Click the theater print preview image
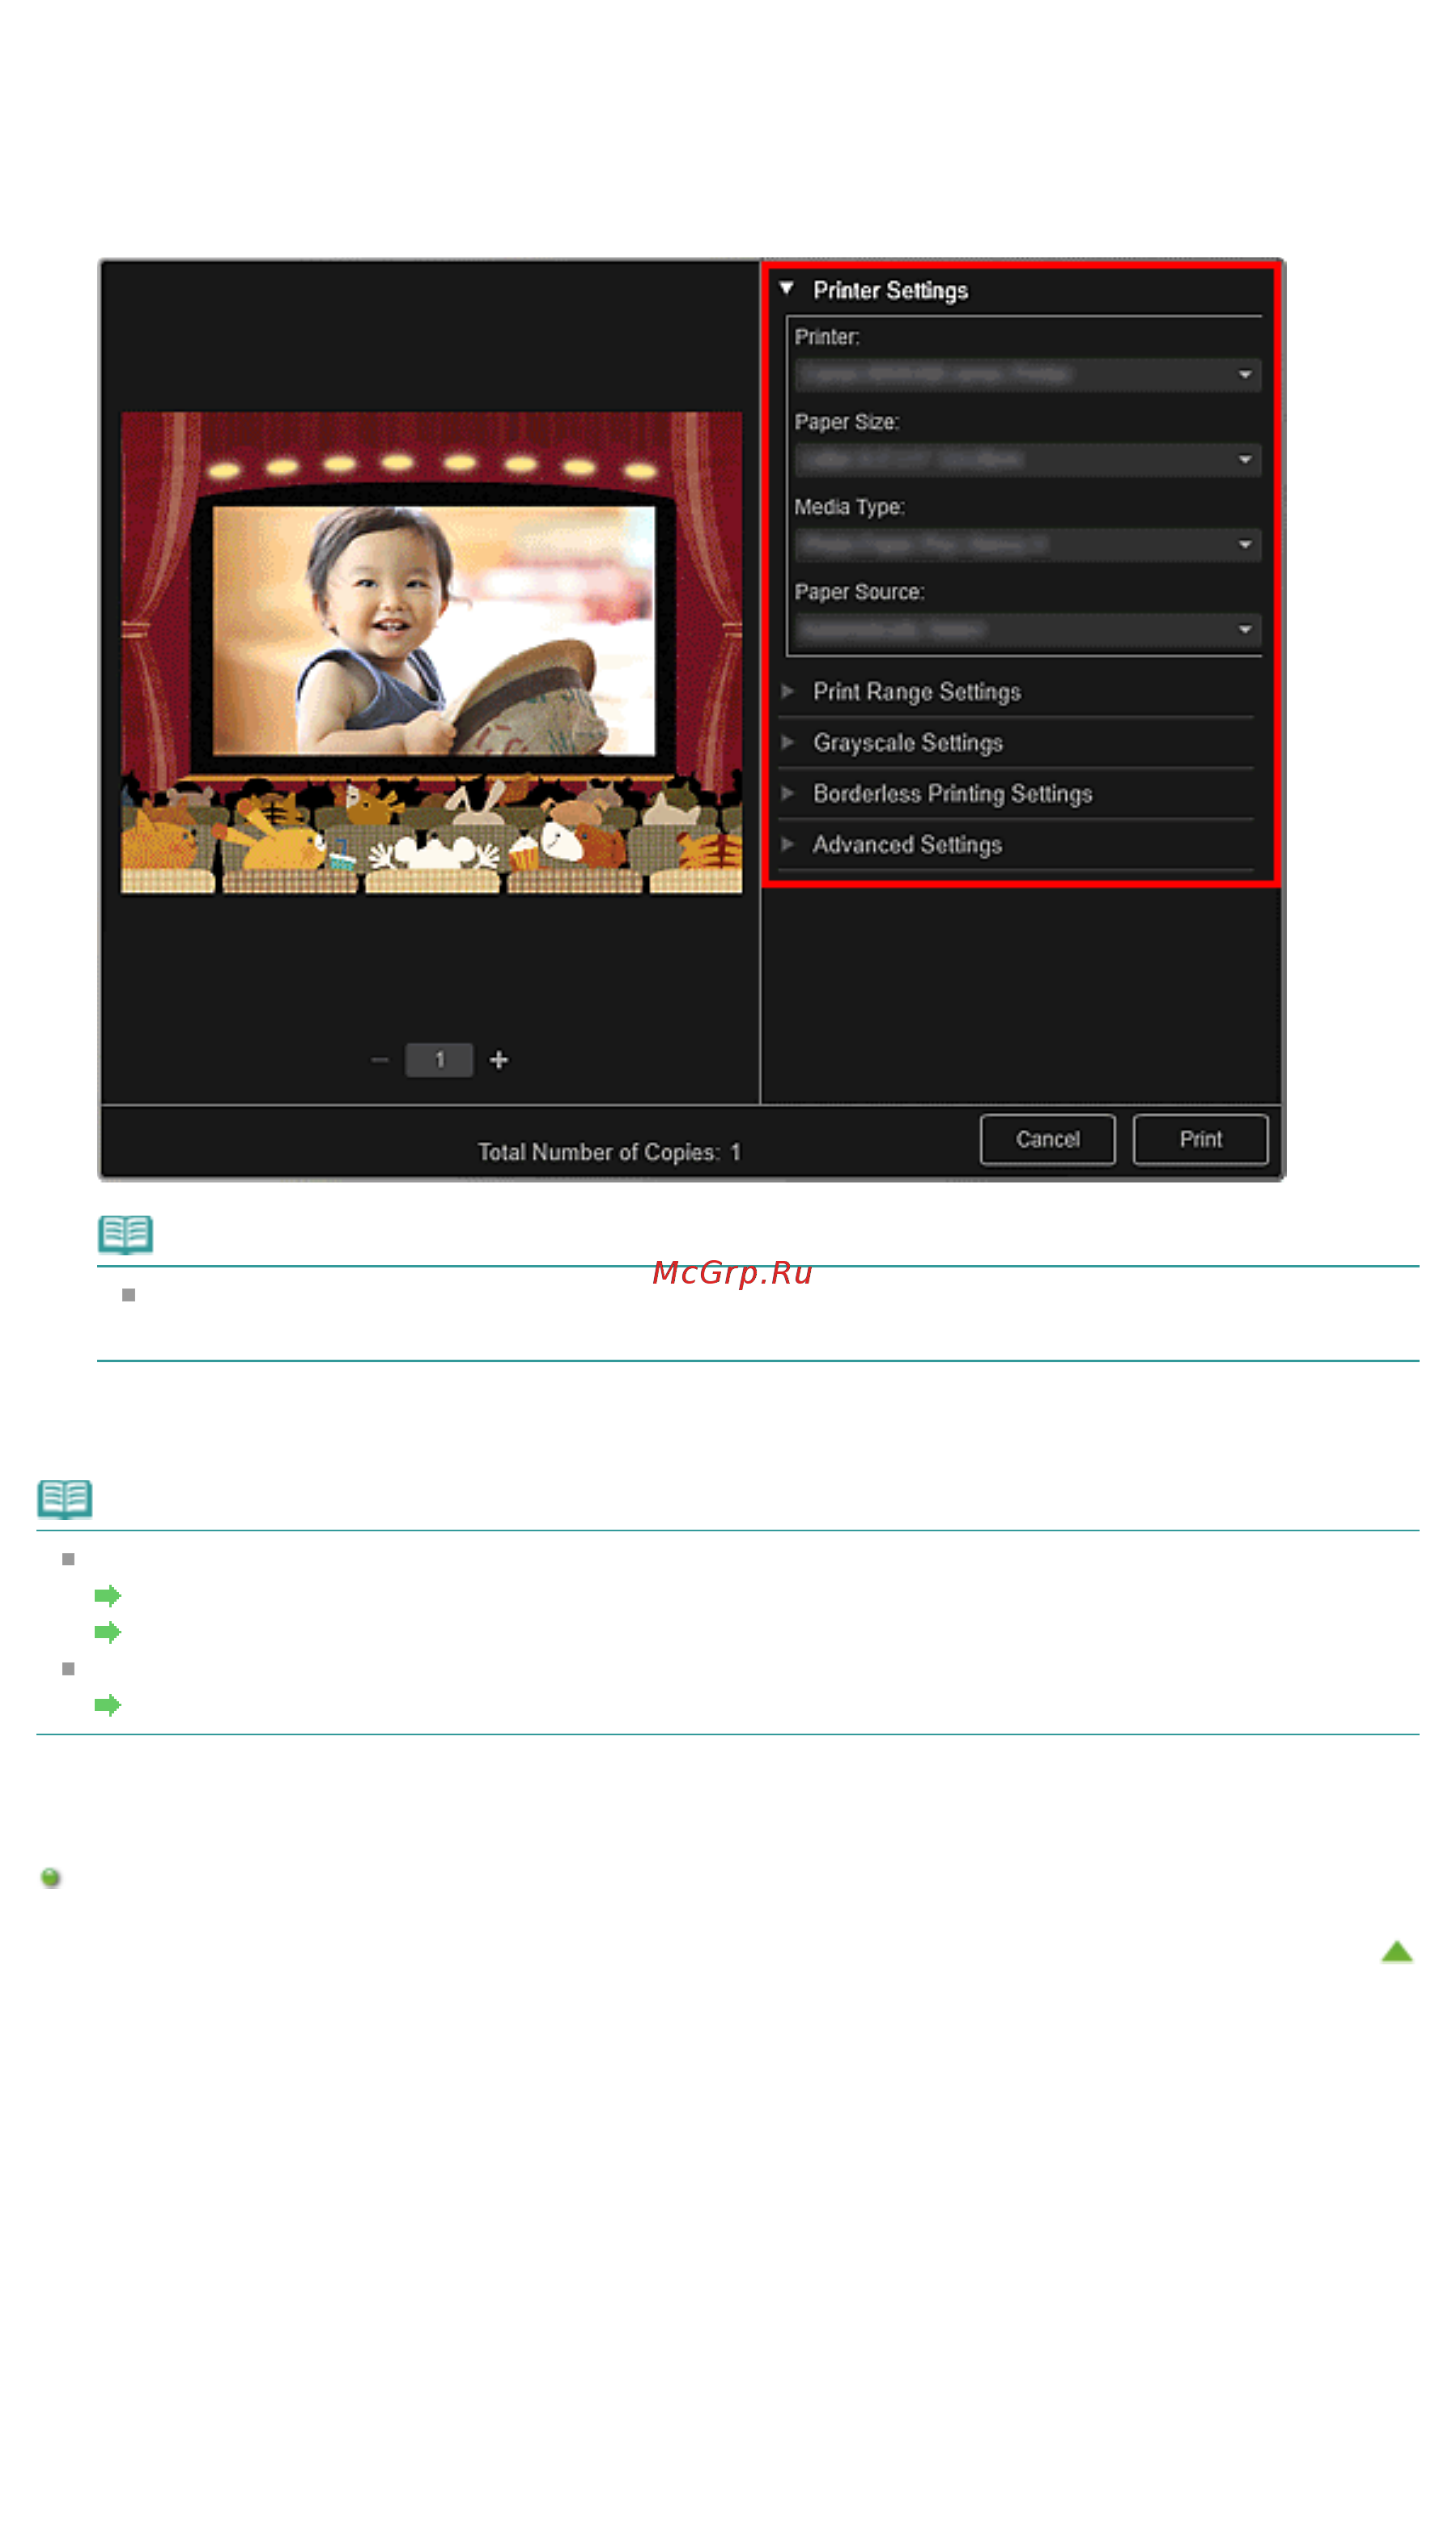1456x2543 pixels. [431, 653]
